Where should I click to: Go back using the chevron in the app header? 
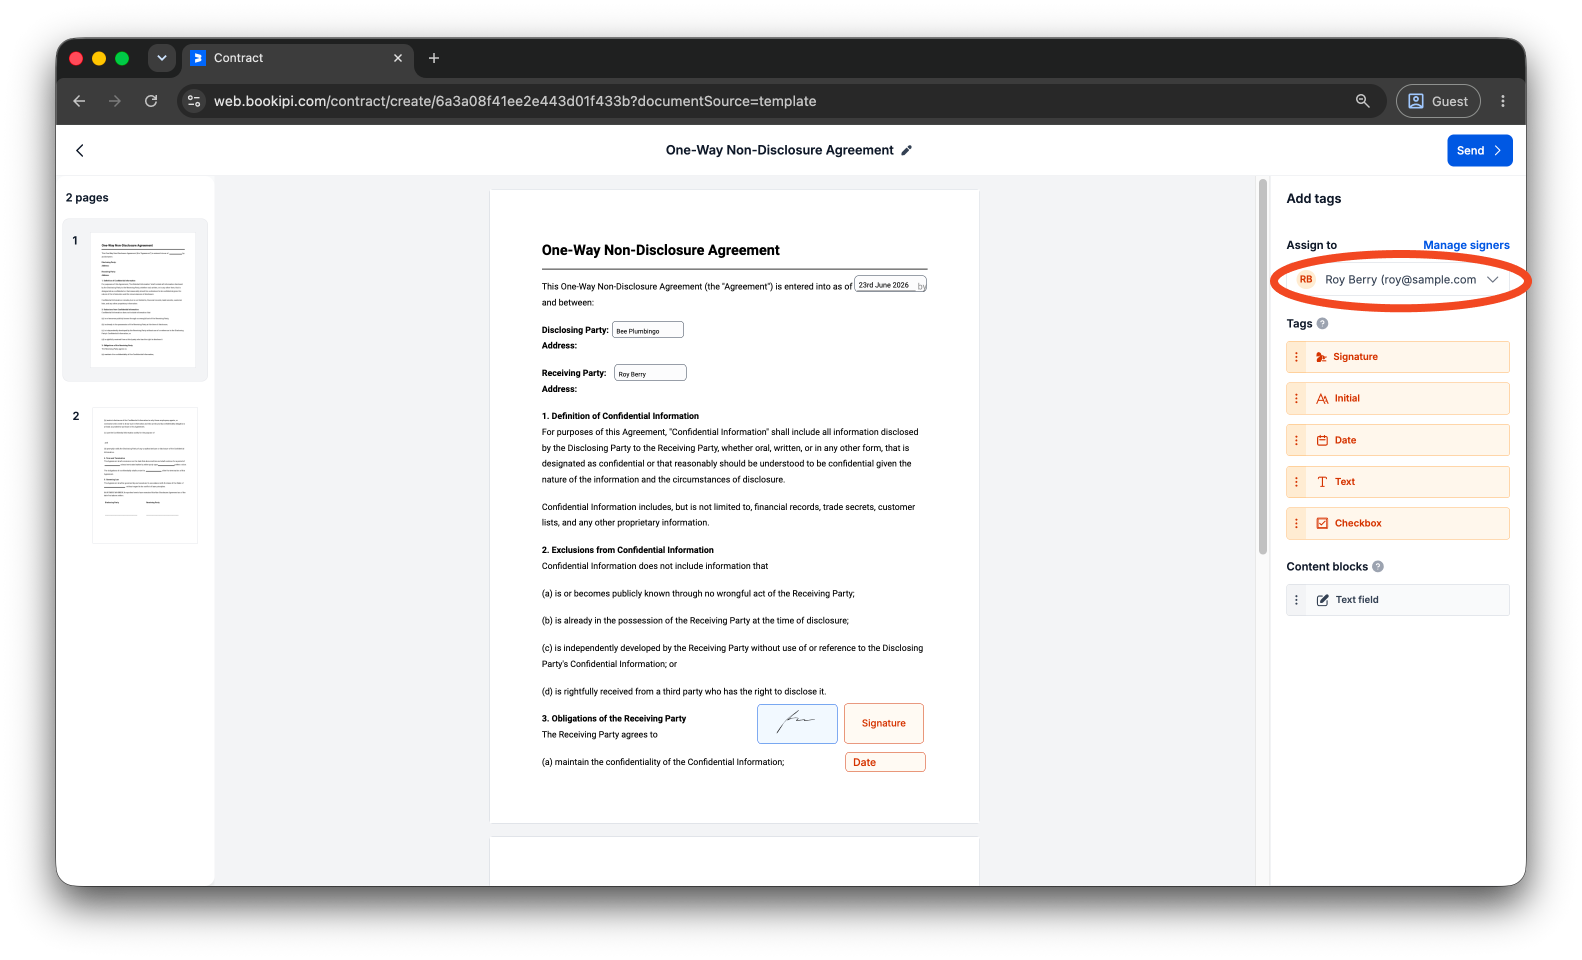(x=80, y=150)
